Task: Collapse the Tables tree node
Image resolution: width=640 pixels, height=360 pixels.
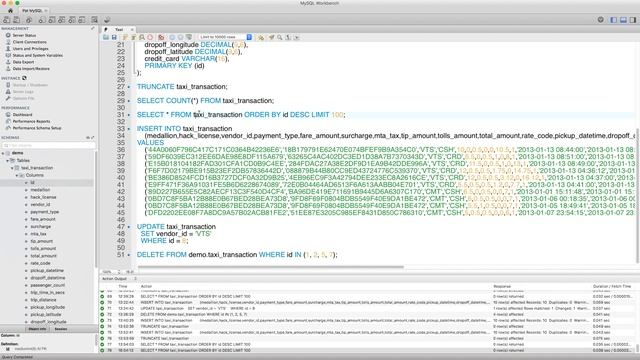Action: pyautogui.click(x=8, y=160)
